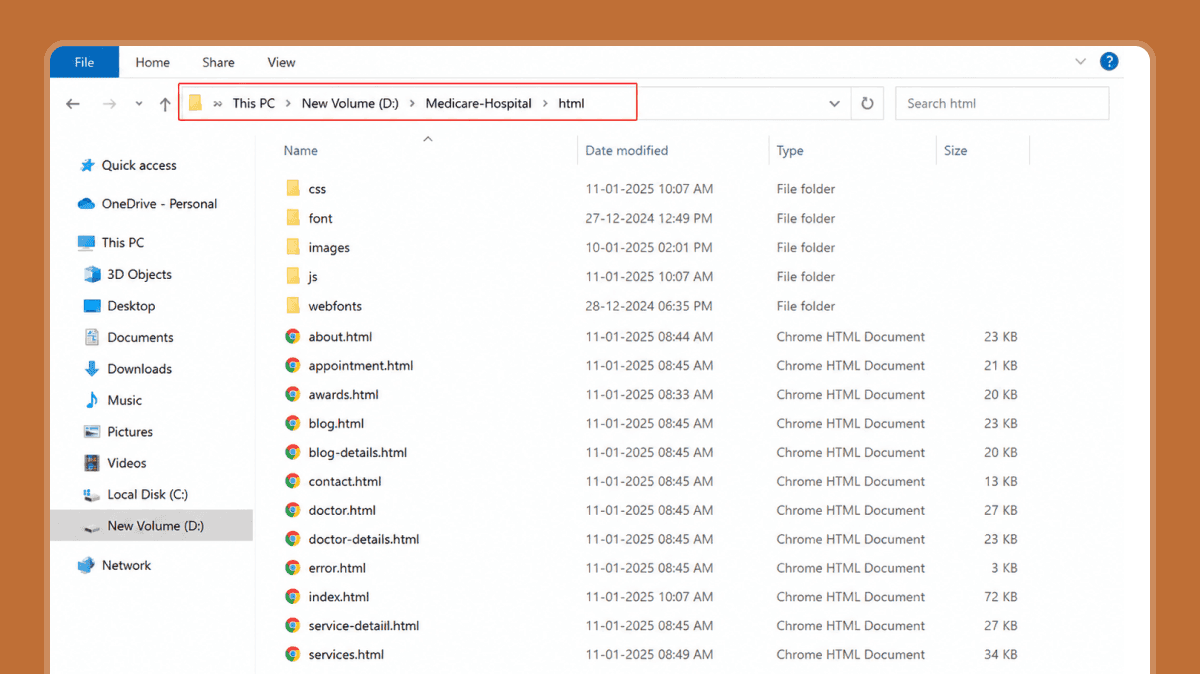Switch to the Home ribbon tab
The width and height of the screenshot is (1200, 674).
click(152, 62)
